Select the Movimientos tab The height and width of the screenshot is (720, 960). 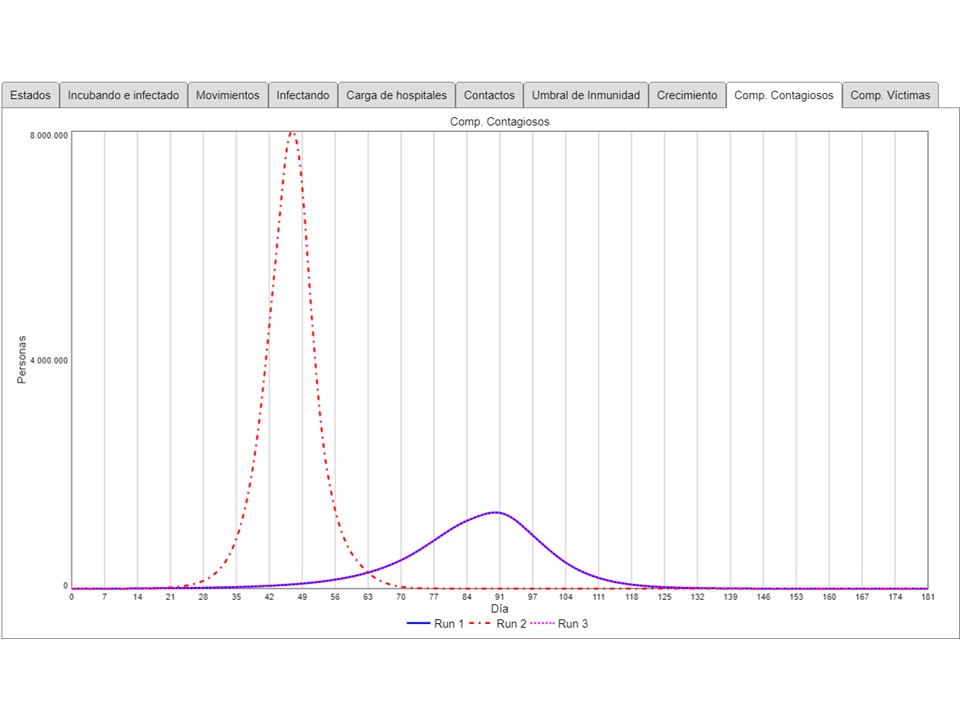pos(227,95)
